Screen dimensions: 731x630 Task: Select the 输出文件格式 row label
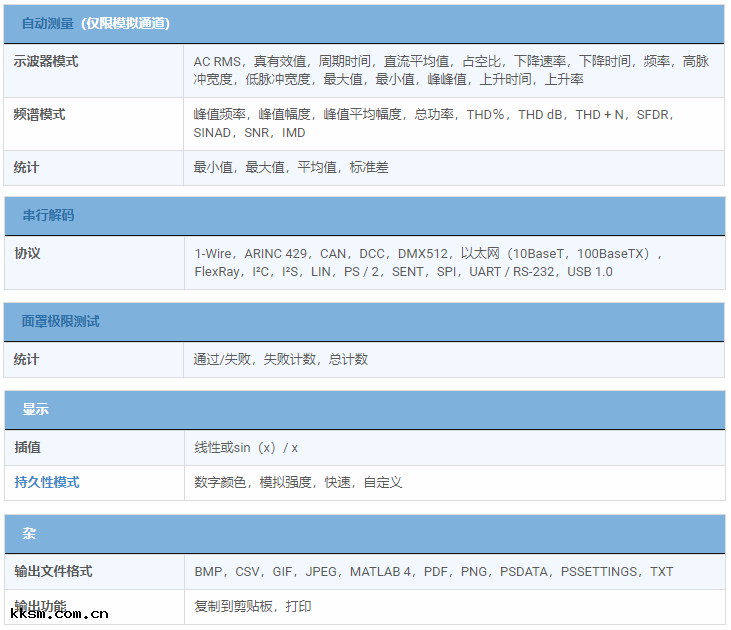click(x=53, y=571)
